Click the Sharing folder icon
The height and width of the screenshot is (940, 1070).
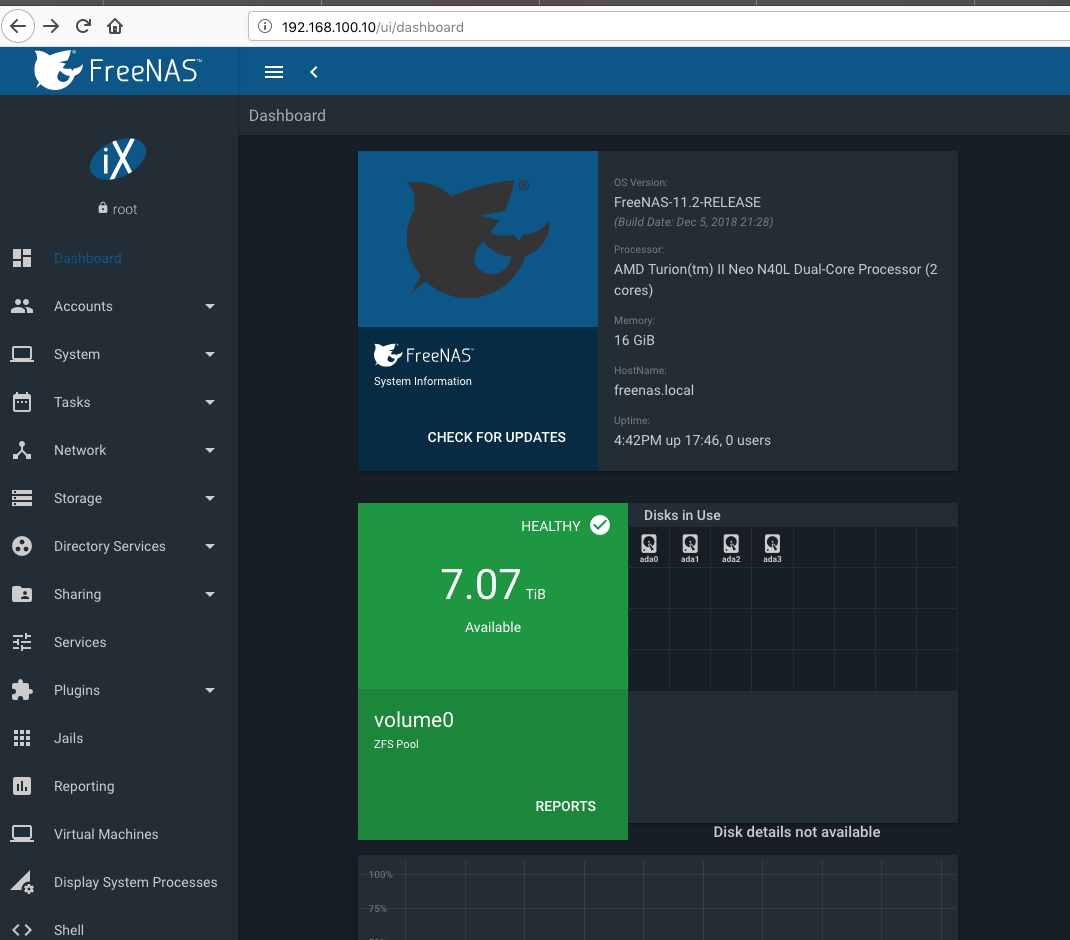[x=22, y=594]
